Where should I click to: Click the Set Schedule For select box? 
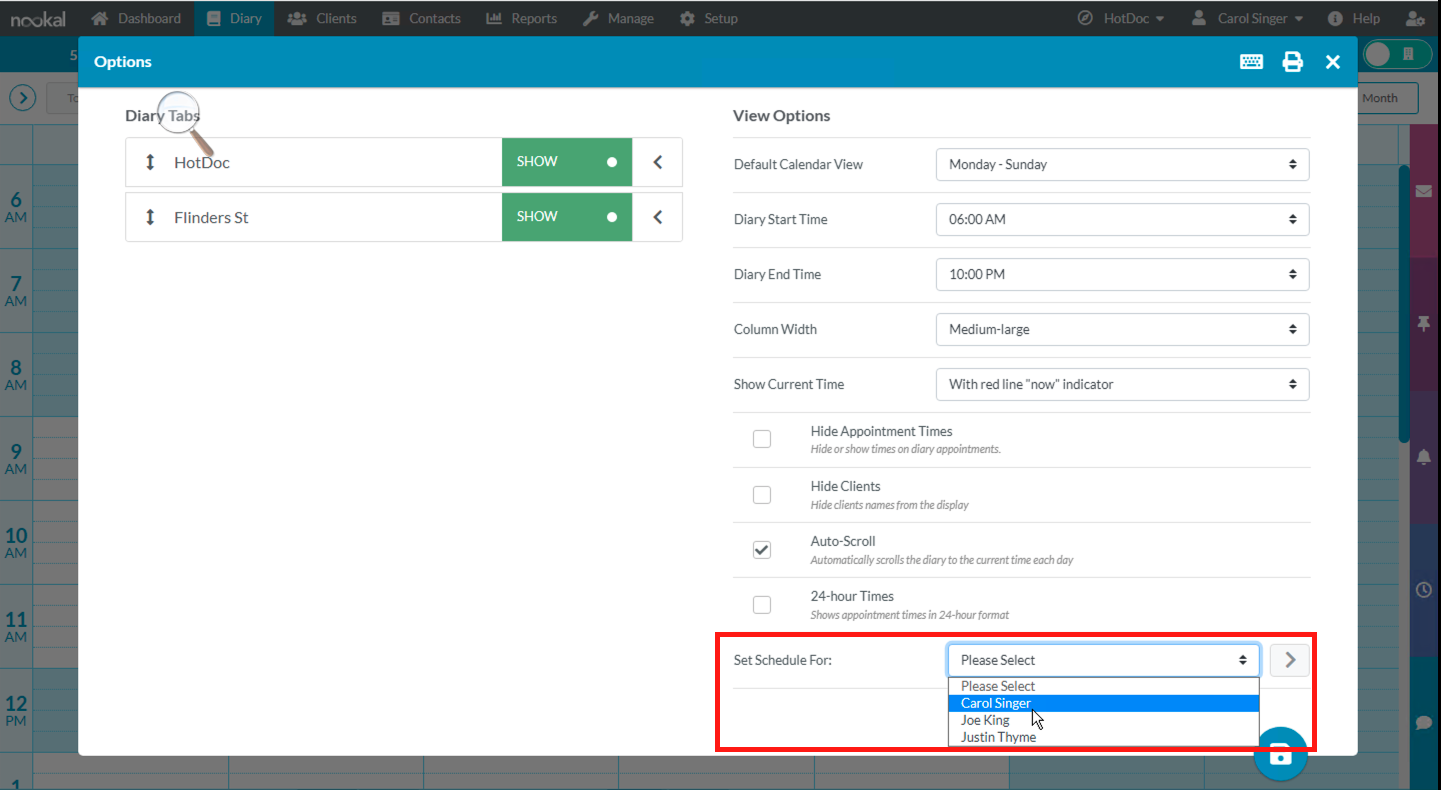pyautogui.click(x=1103, y=660)
